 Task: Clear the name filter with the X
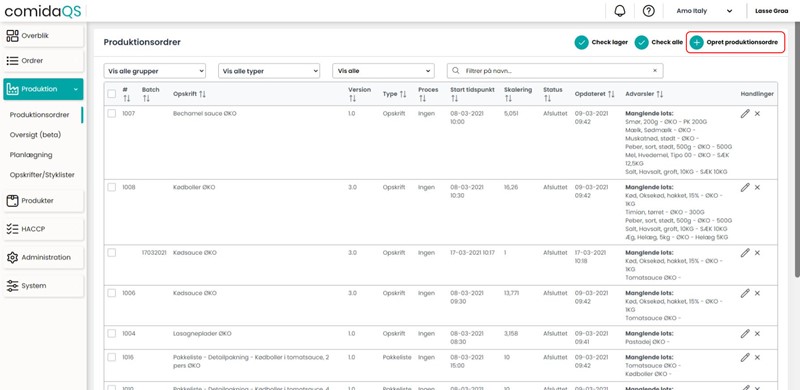[655, 71]
